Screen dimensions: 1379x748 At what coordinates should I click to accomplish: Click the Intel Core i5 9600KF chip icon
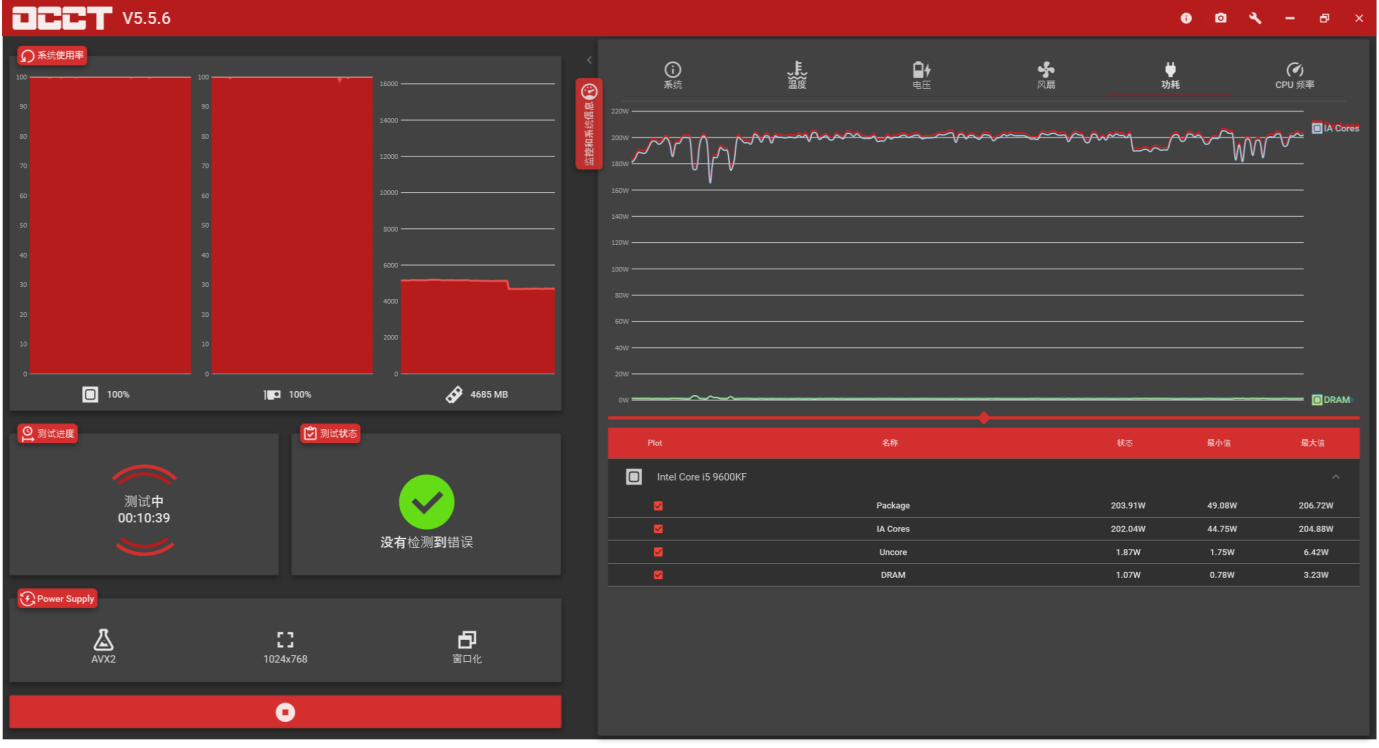(634, 477)
